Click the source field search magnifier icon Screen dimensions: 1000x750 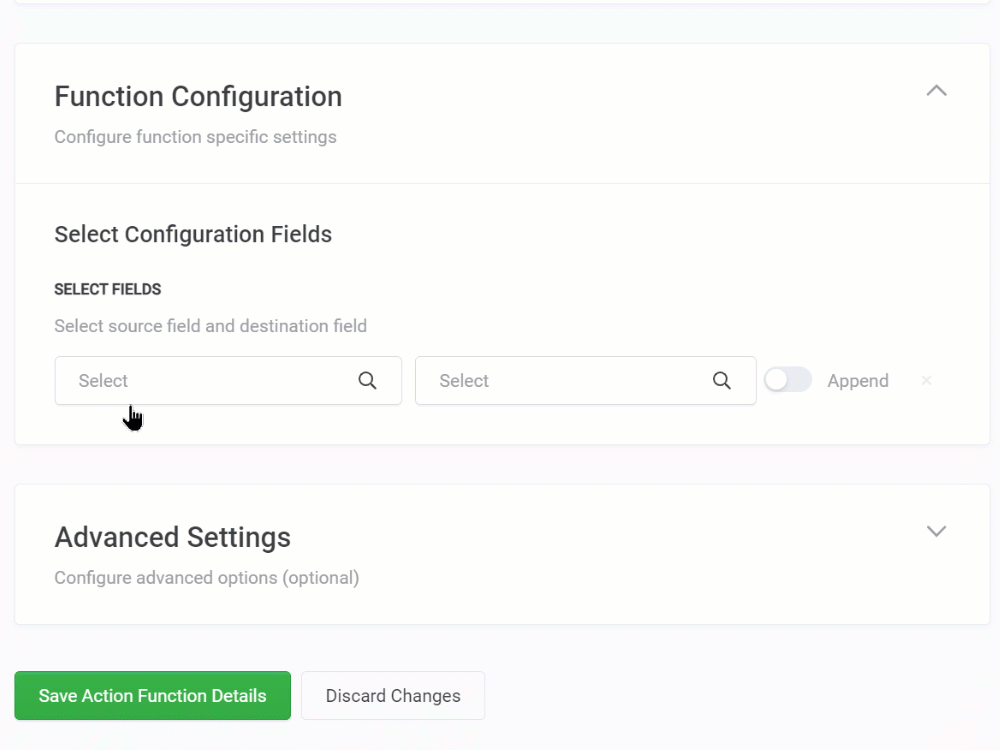click(x=367, y=381)
